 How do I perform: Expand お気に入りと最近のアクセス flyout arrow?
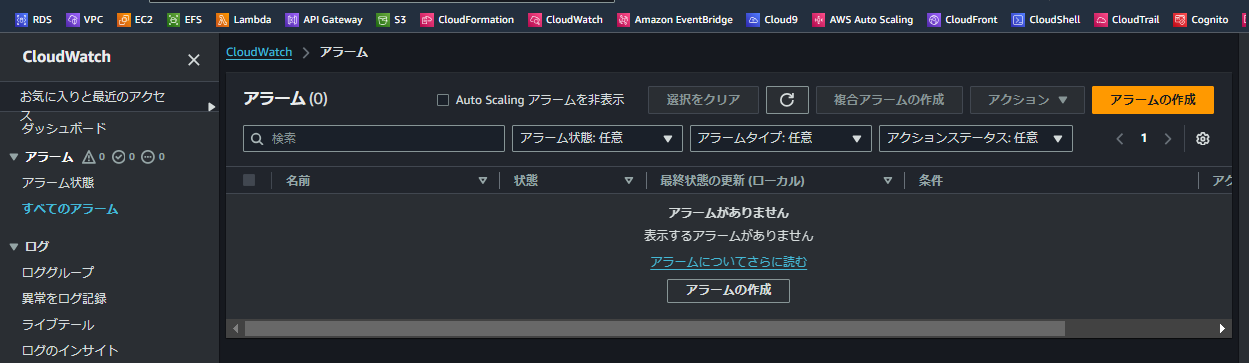tap(211, 106)
